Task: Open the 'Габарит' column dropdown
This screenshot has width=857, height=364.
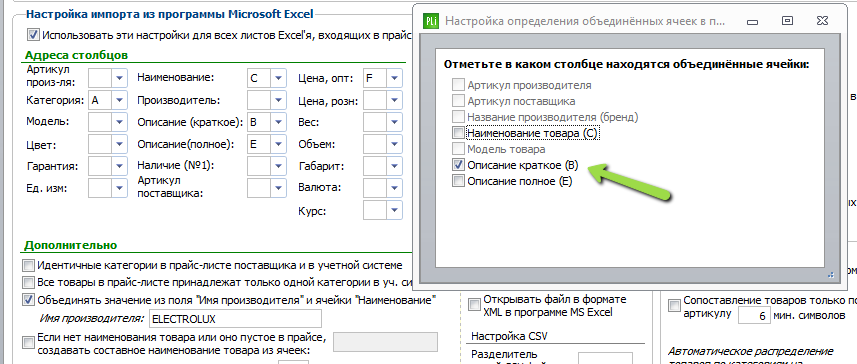Action: (x=395, y=166)
